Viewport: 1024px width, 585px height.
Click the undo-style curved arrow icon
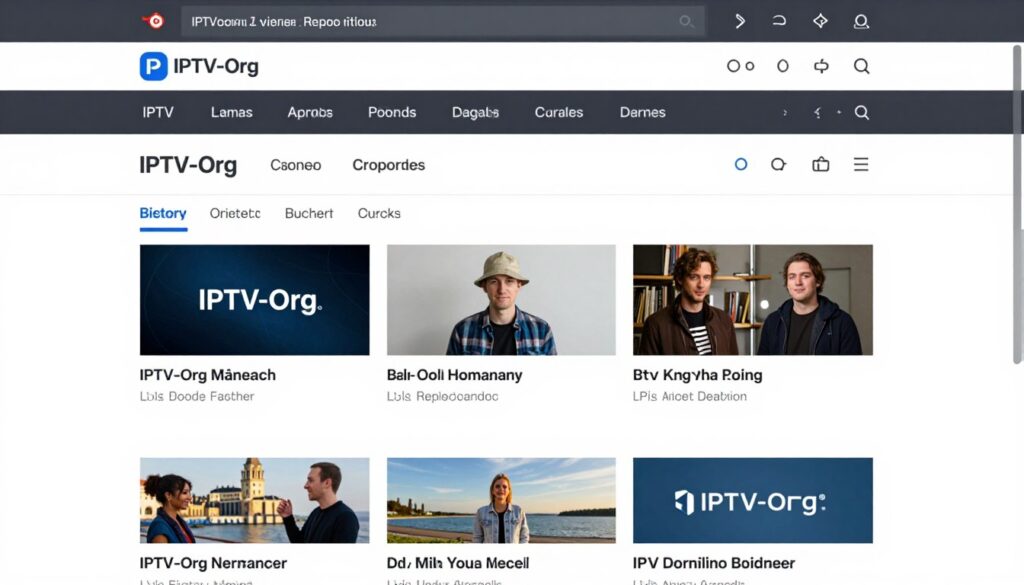(x=779, y=21)
